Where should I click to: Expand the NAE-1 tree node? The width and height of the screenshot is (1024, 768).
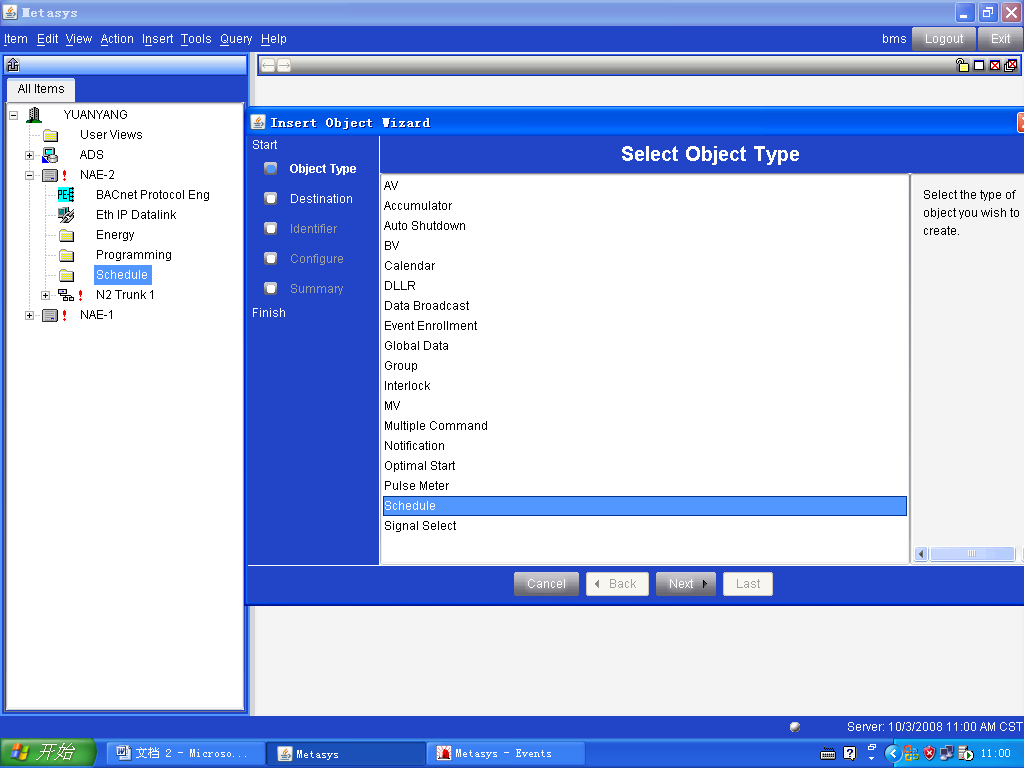(30, 315)
